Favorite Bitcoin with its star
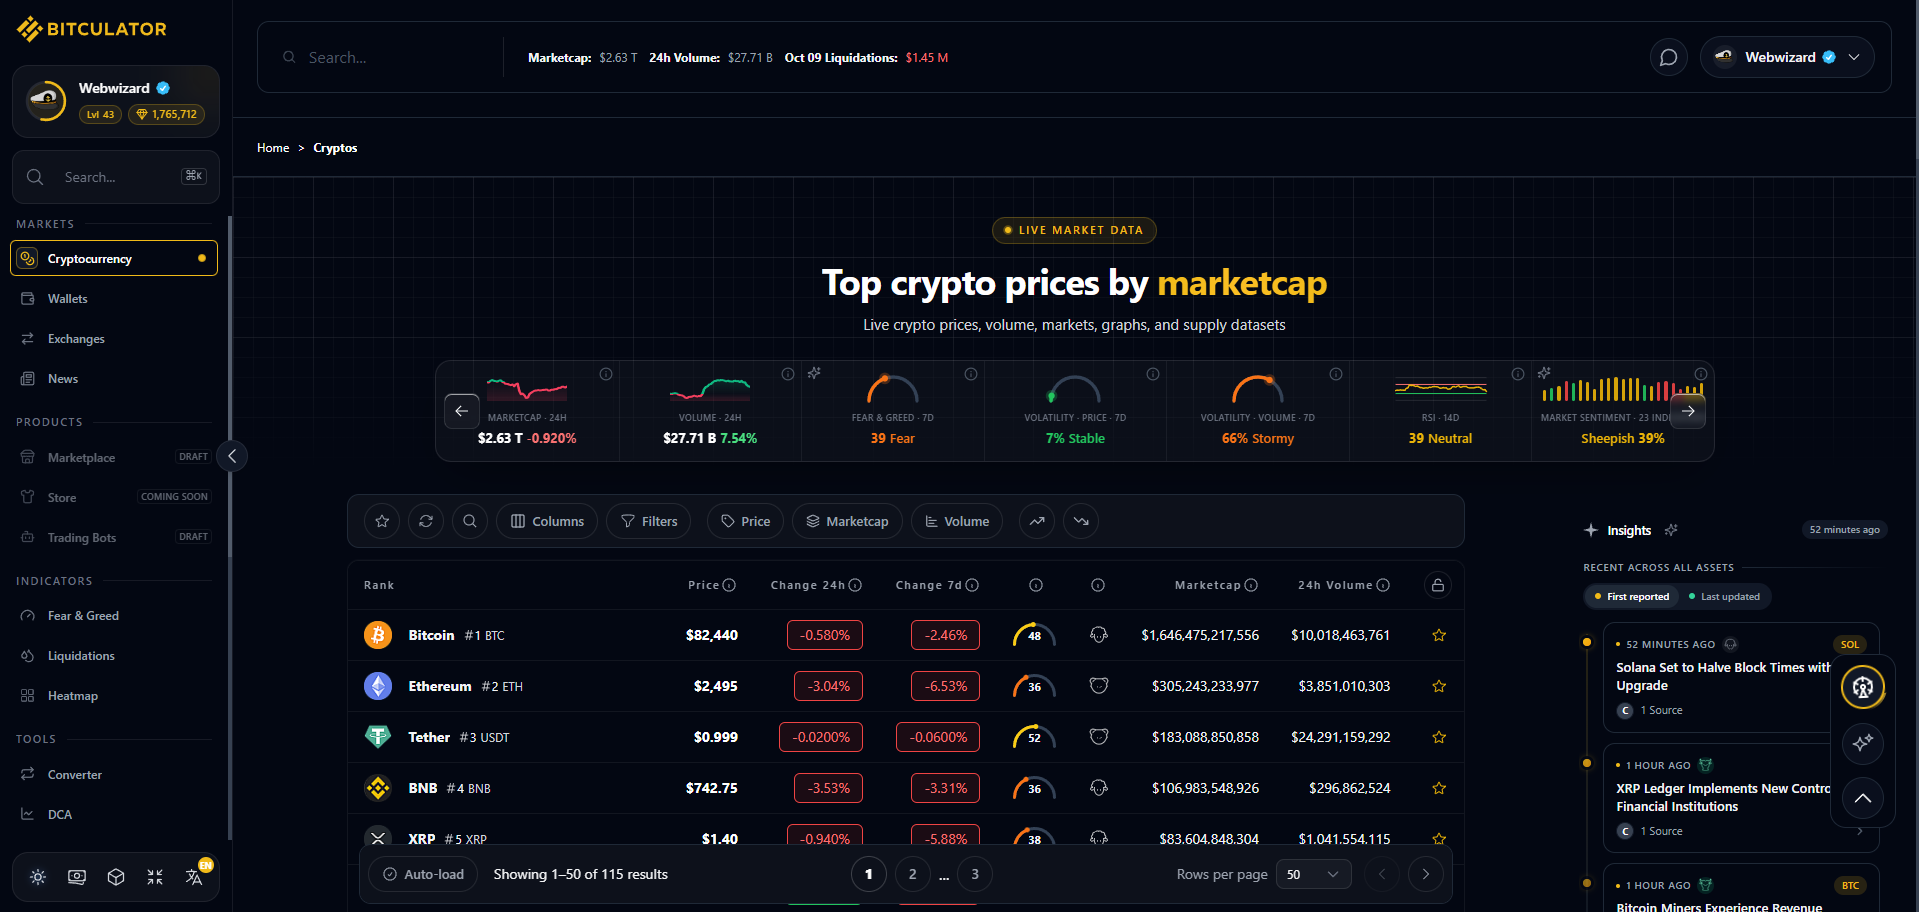This screenshot has height=912, width=1919. [1439, 635]
